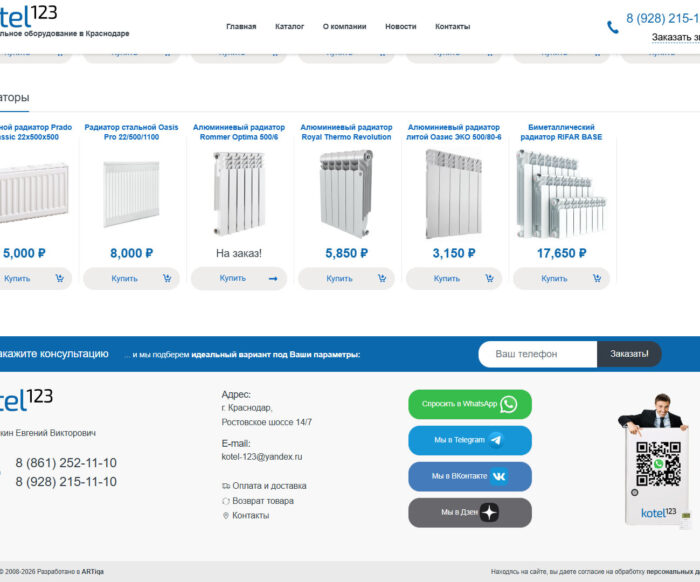Click the WhatsApp icon in green button
The height and width of the screenshot is (582, 700).
tap(509, 404)
